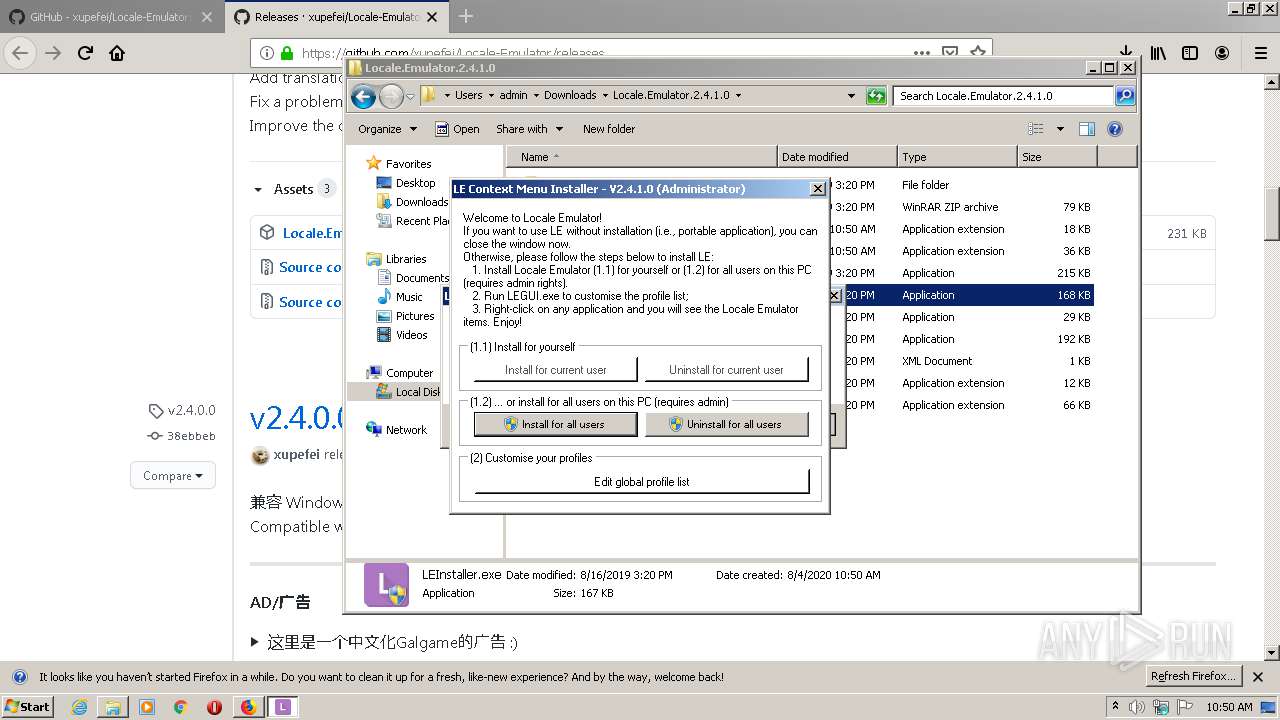
Task: Click 38ebbeb commit link
Action: pos(182,436)
